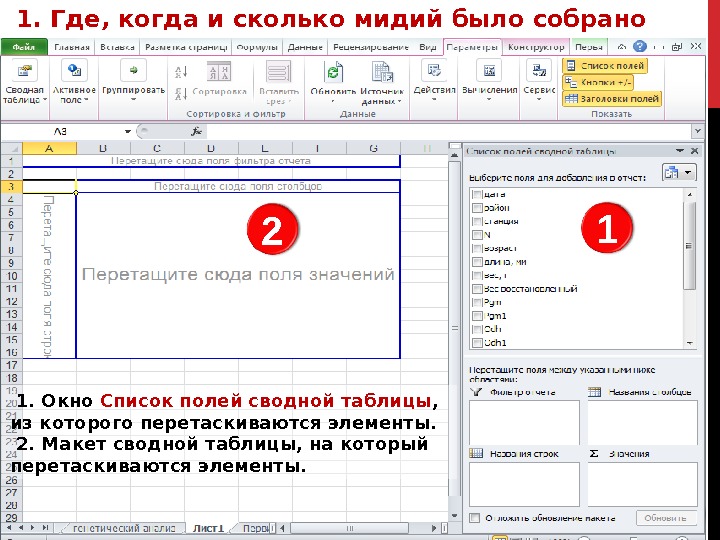Open the Действия icon
This screenshot has width=720, height=540.
tap(434, 71)
